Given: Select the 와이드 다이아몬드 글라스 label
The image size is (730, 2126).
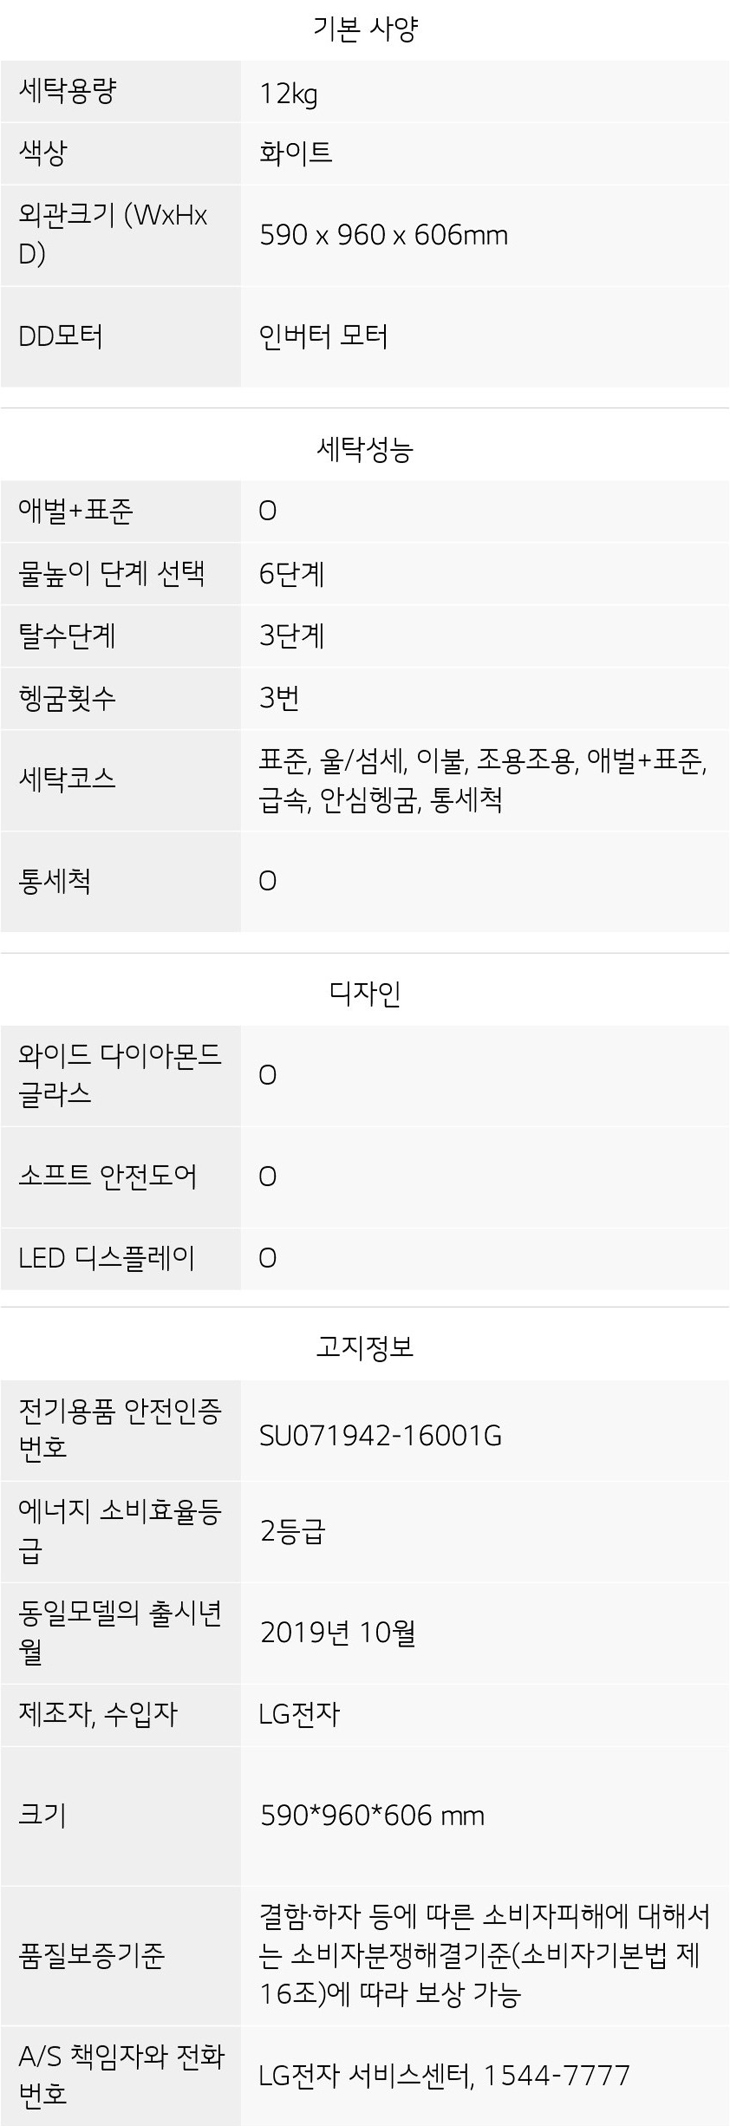Looking at the screenshot, I should click(x=120, y=1074).
